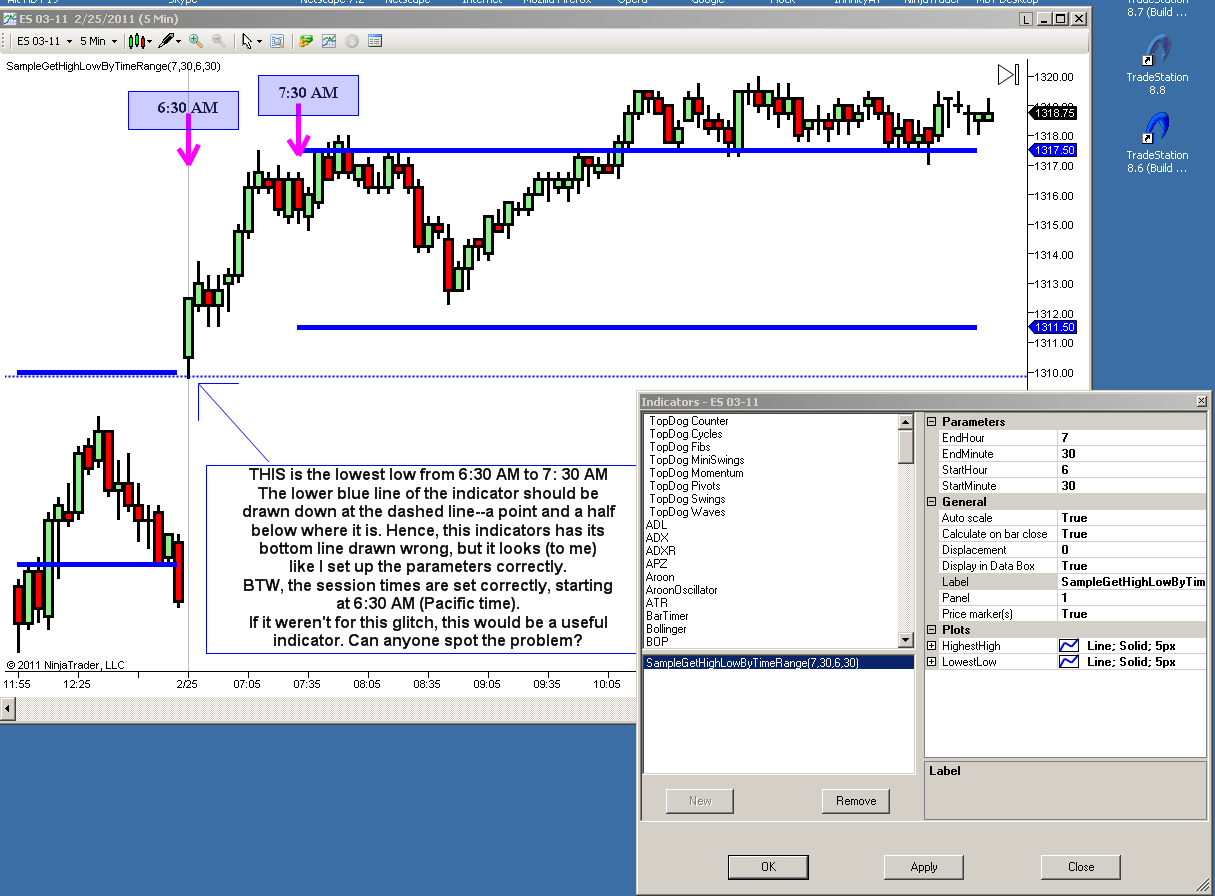
Task: Click the Label value field
Action: tap(1132, 582)
